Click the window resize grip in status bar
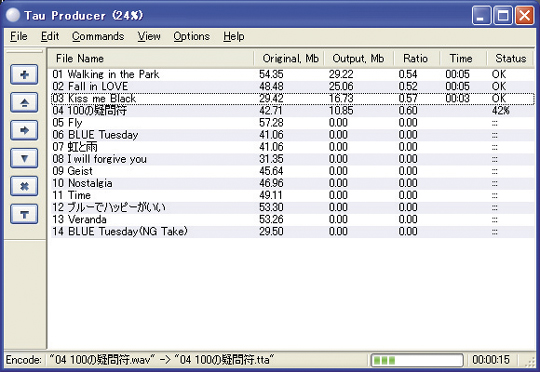Screen dimensions: 540x372 tap(530, 361)
